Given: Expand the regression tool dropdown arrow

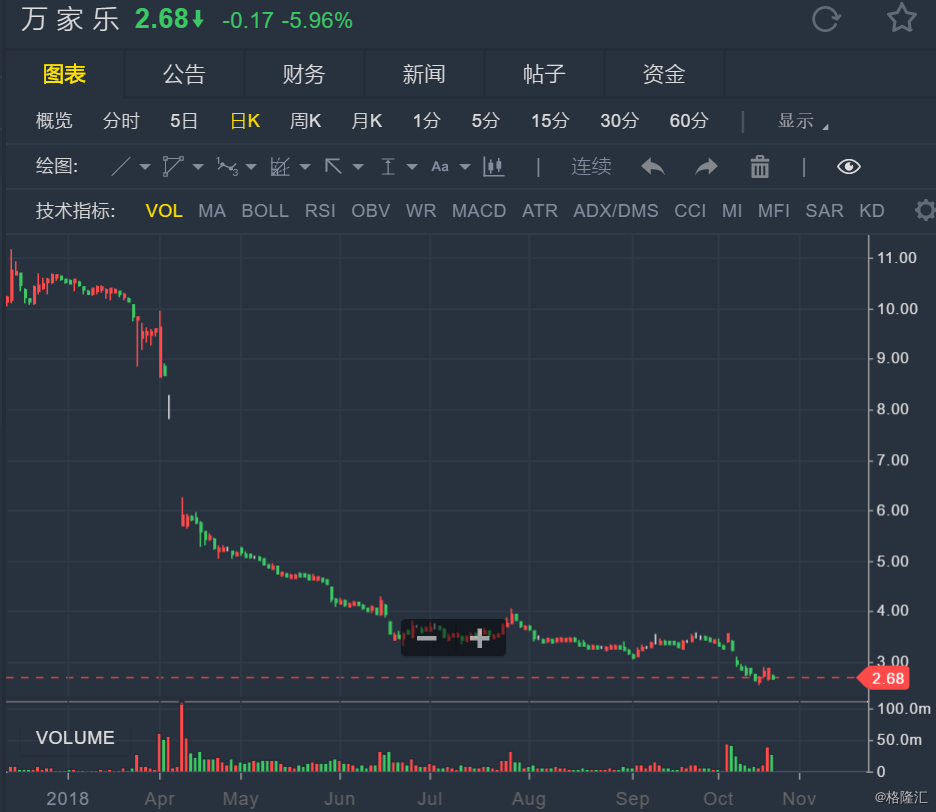Looking at the screenshot, I should 305,167.
